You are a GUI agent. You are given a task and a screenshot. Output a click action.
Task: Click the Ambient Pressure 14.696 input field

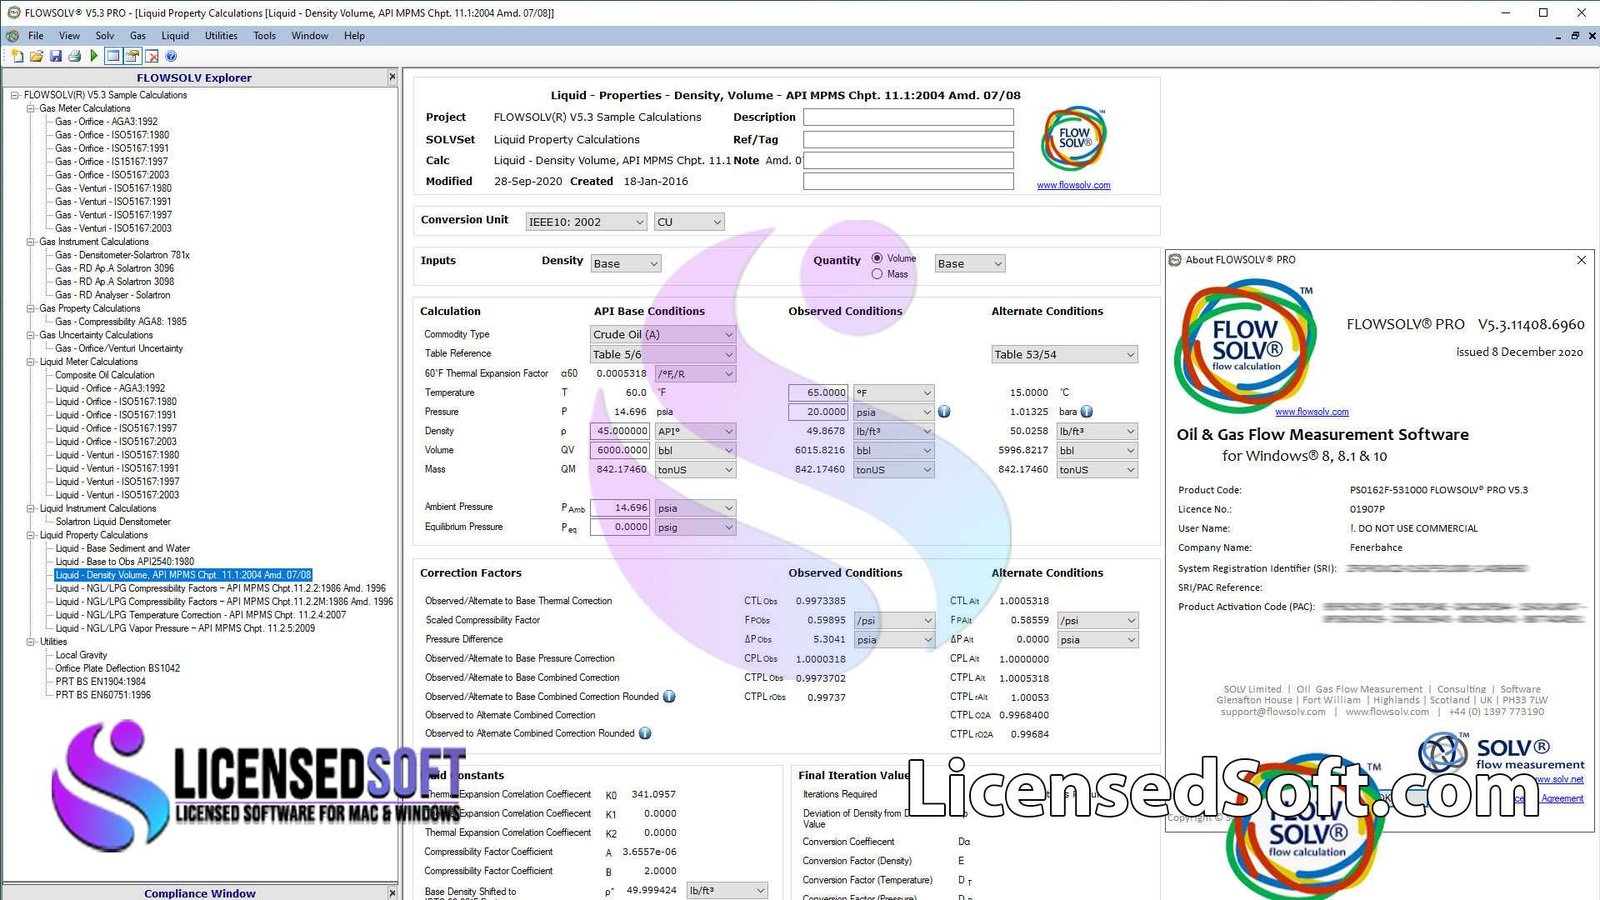tap(620, 508)
